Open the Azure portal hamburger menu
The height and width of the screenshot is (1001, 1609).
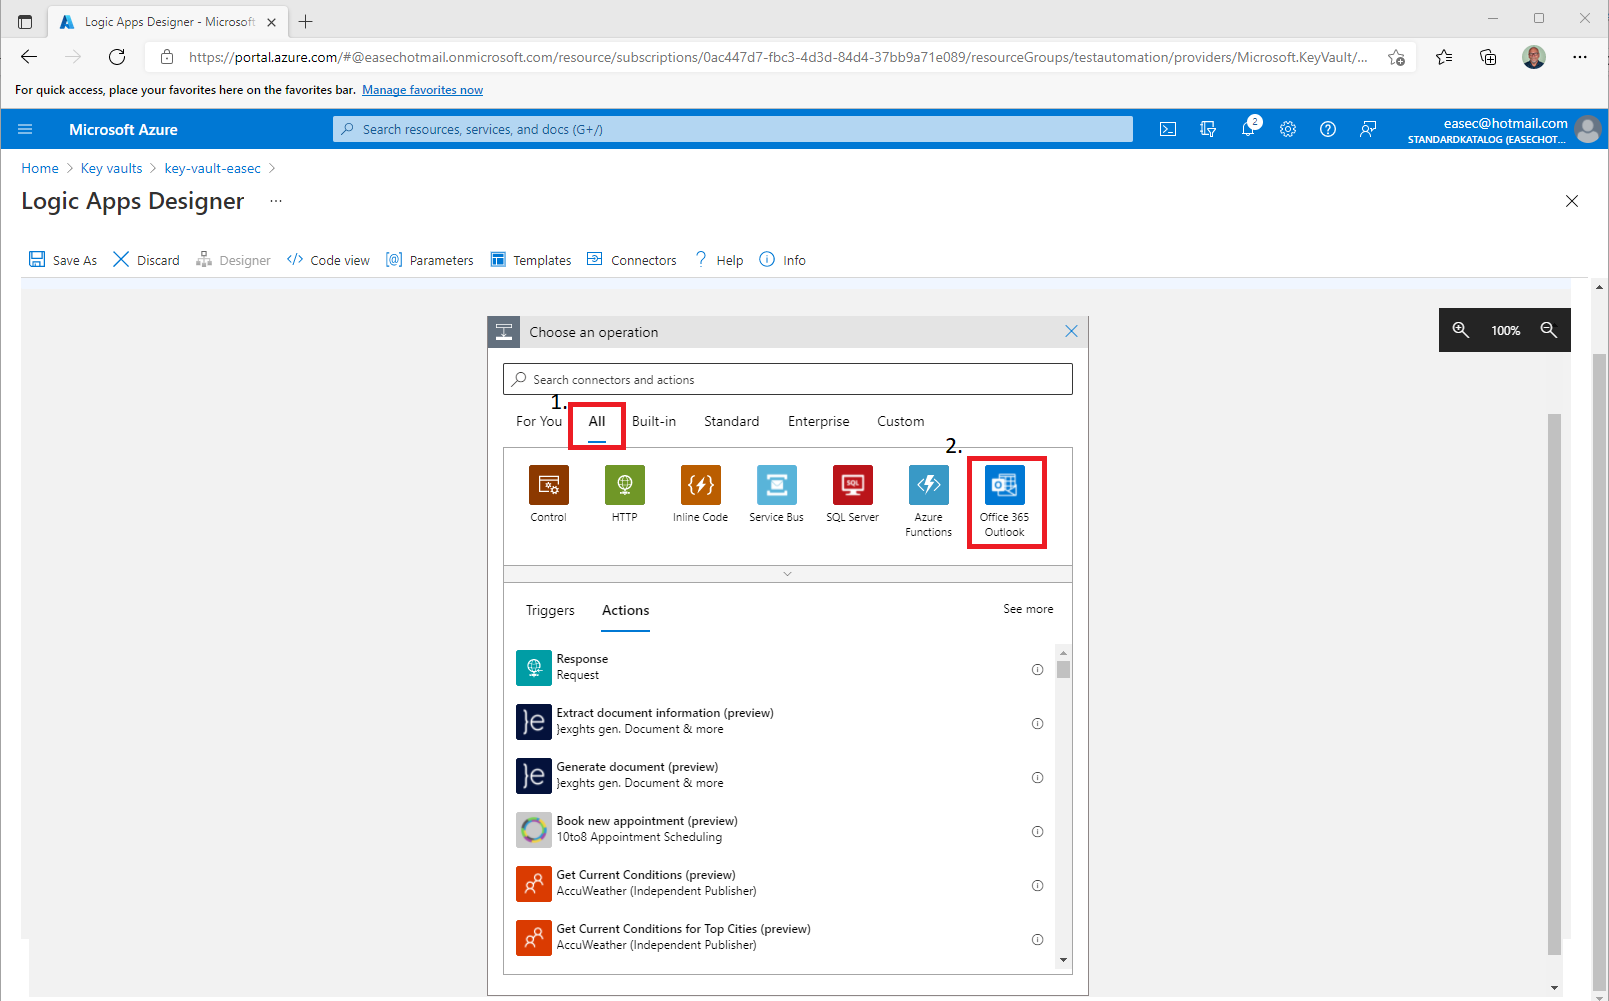point(25,129)
